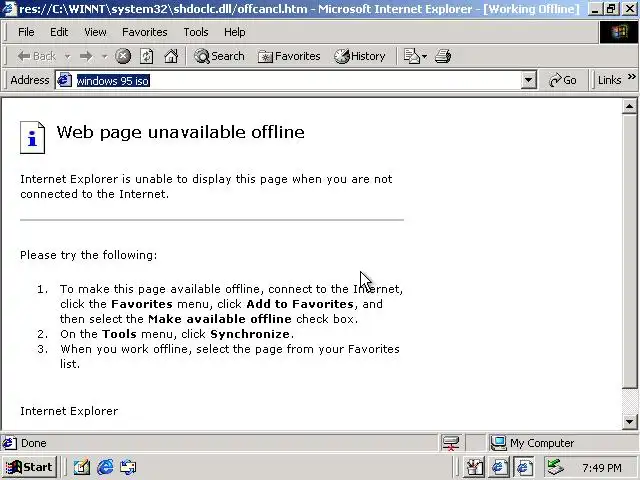Click the offline status icon in status bar
The width and height of the screenshot is (640, 480).
pyautogui.click(x=451, y=443)
